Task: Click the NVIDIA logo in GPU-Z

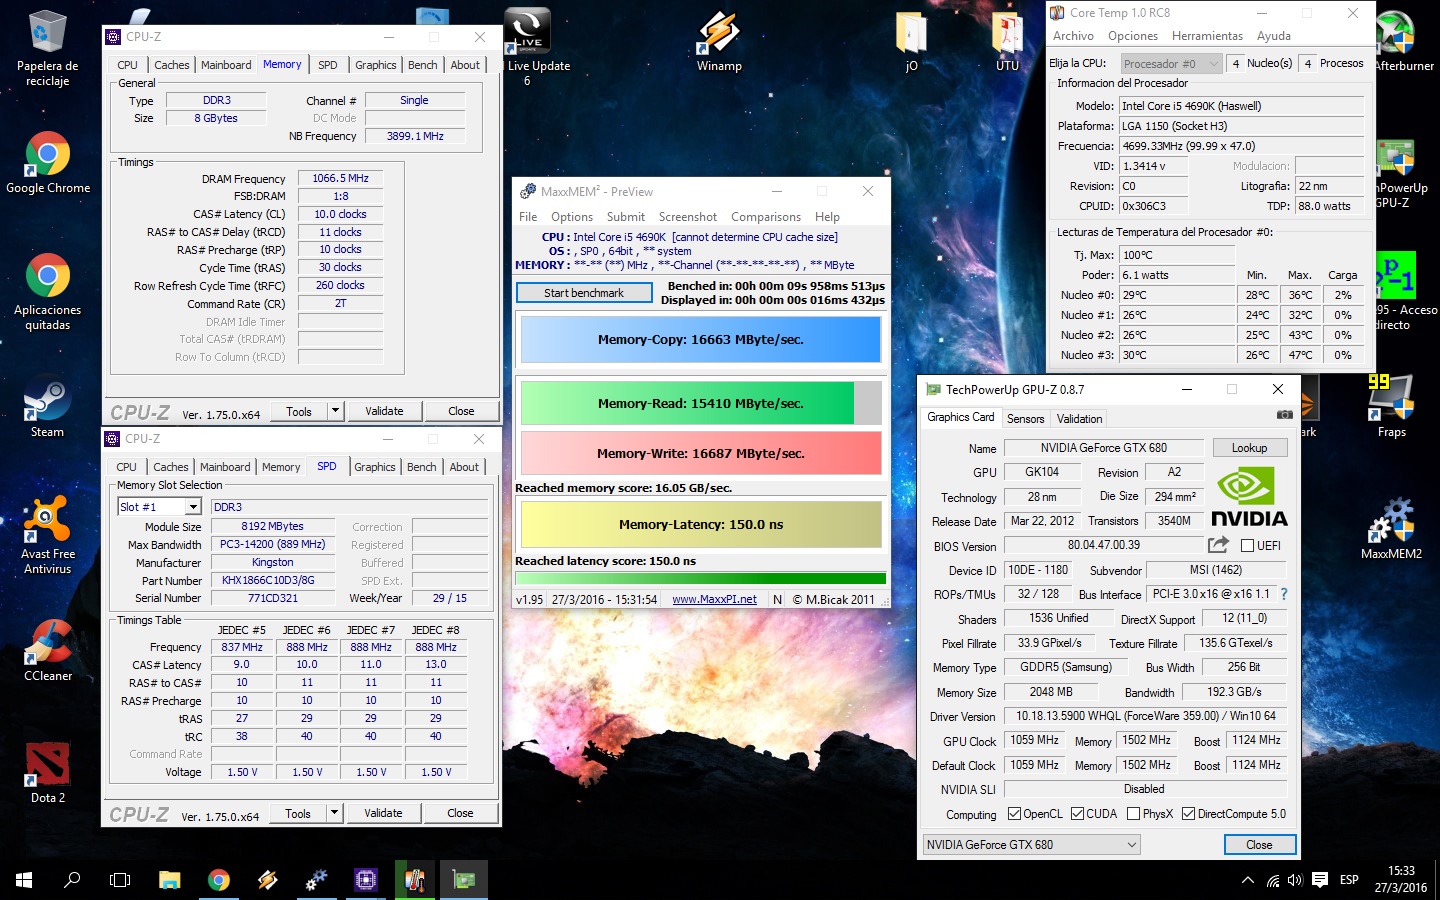Action: [x=1249, y=498]
